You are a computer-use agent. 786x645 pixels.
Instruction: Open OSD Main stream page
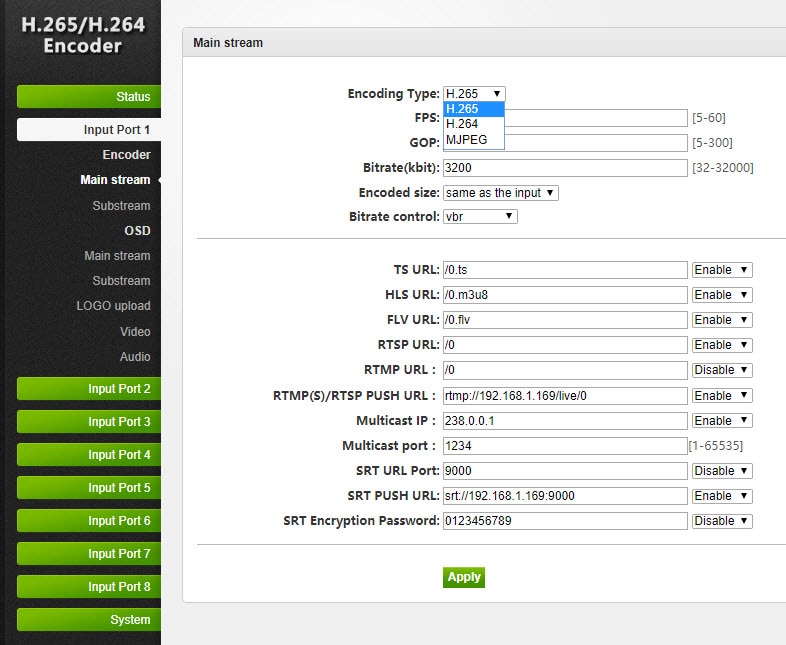[x=117, y=256]
